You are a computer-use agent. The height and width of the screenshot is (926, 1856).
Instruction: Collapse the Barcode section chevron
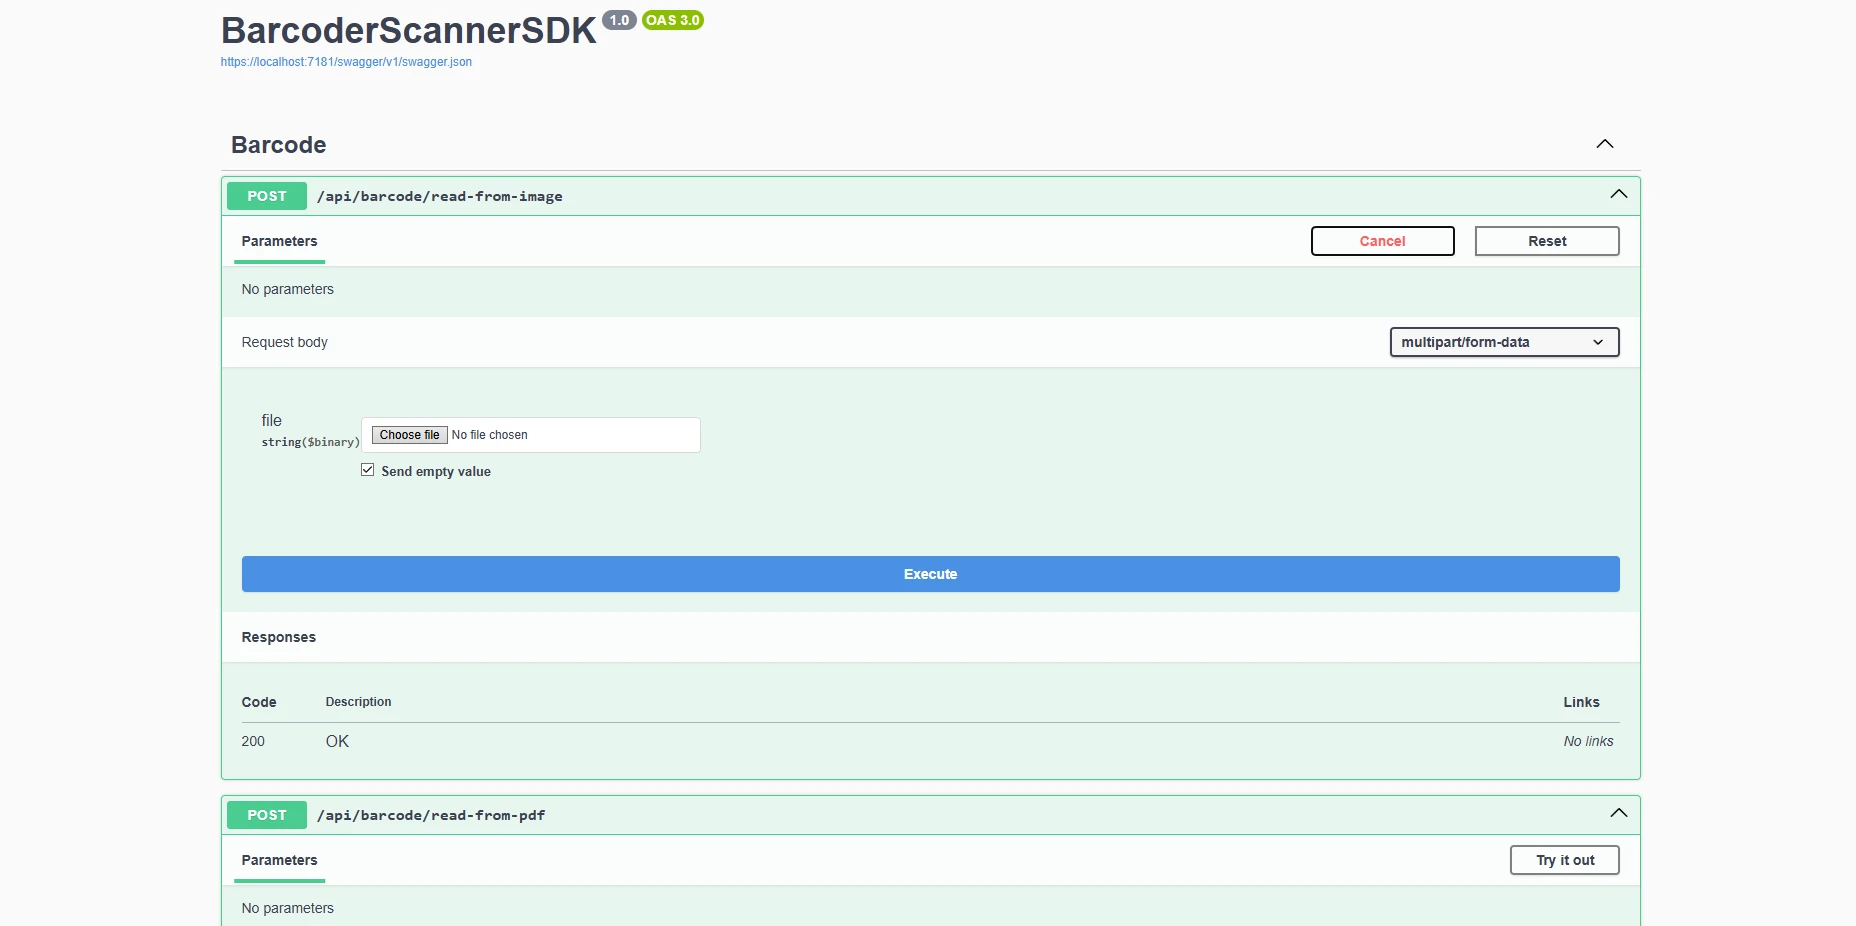(1604, 144)
